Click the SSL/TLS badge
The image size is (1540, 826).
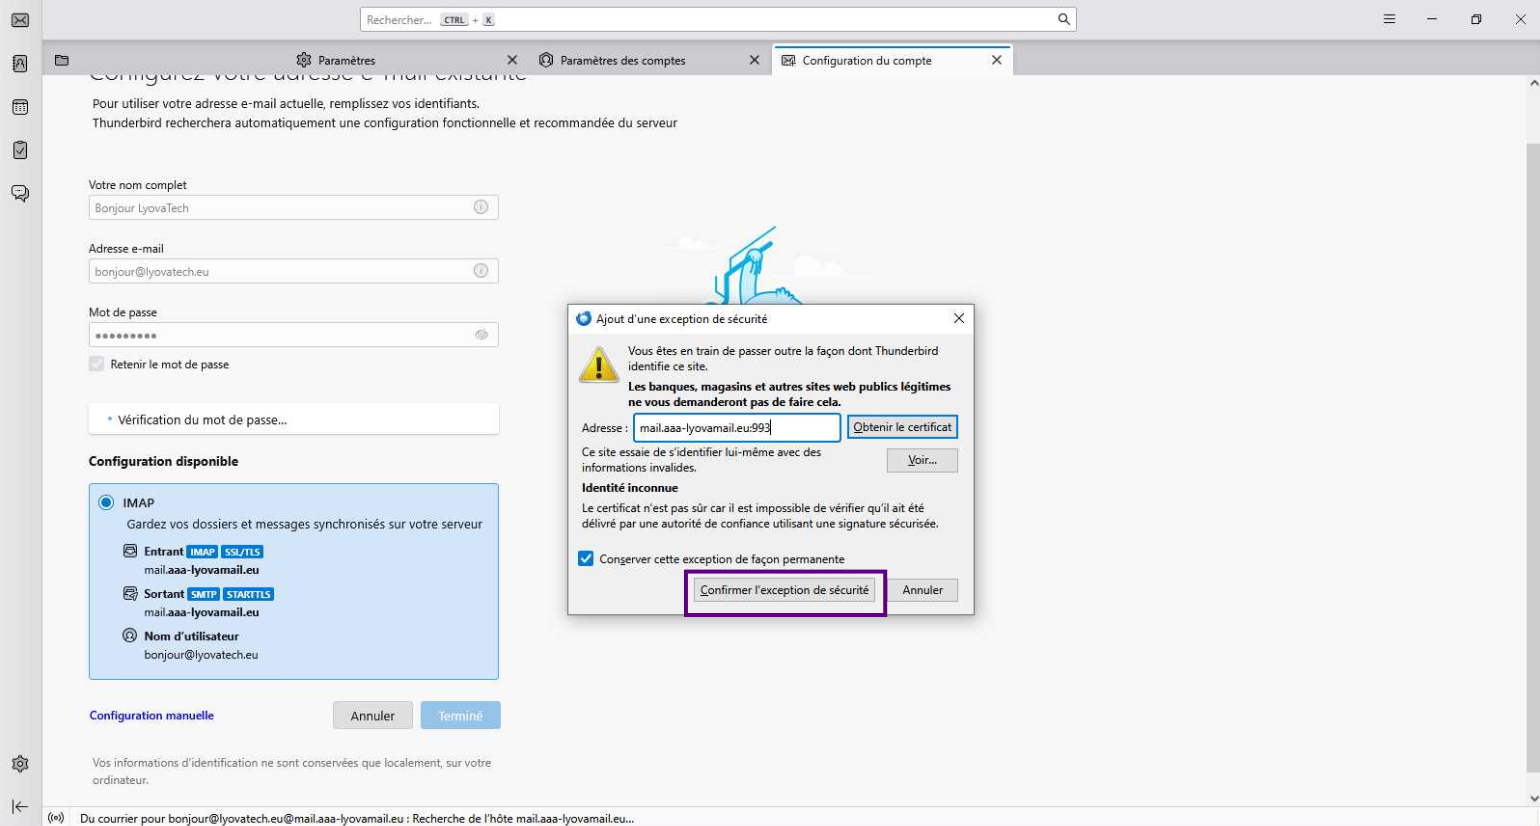(x=242, y=552)
